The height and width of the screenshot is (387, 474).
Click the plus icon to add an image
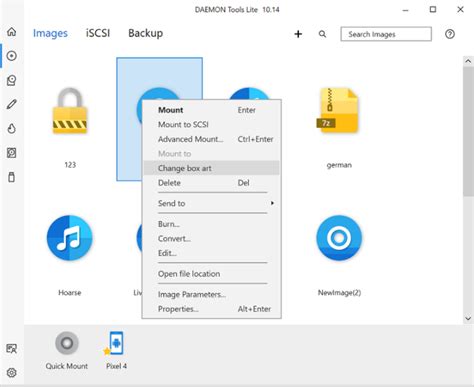pyautogui.click(x=298, y=34)
